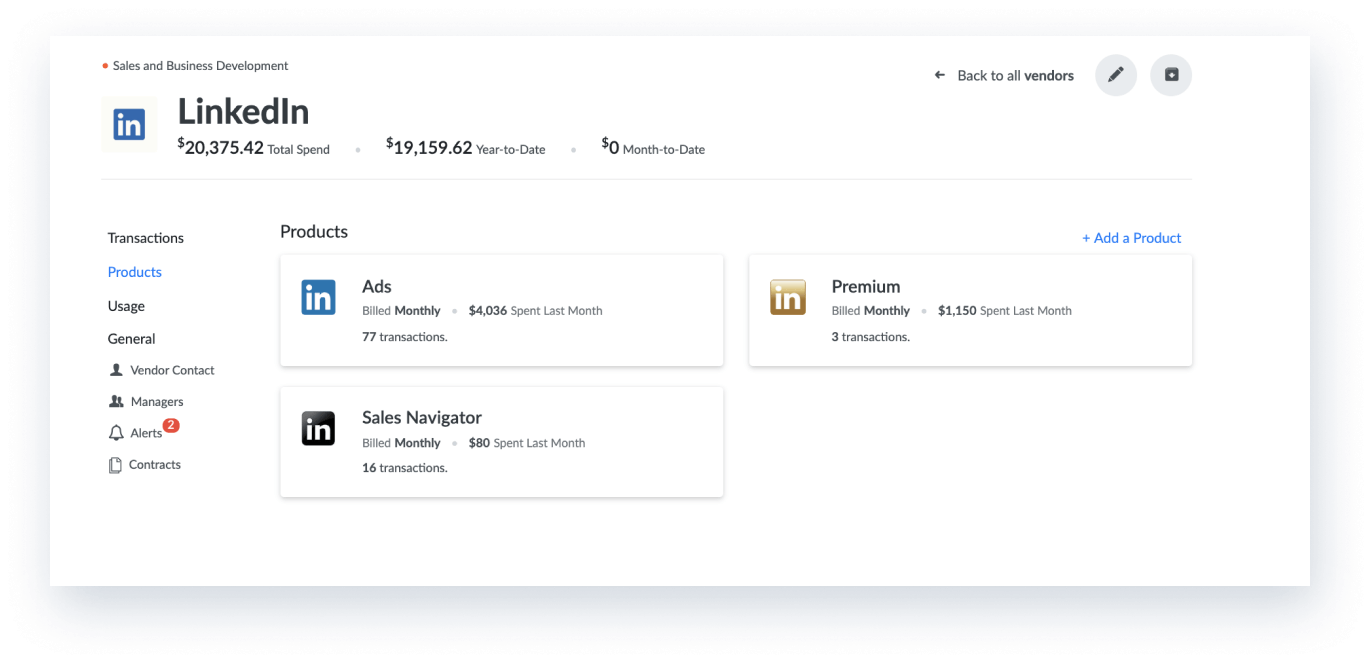The image size is (1372, 662).
Task: Click the back arrow icon
Action: point(940,75)
